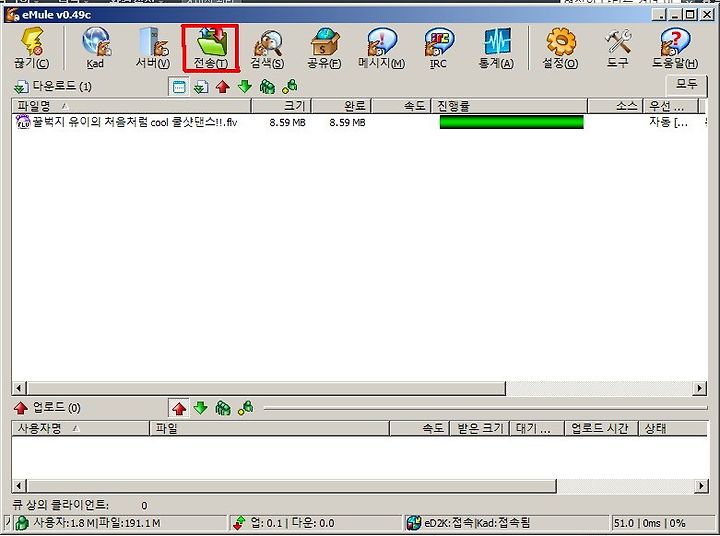Click the red uploading arrow in upload toolbar
The width and height of the screenshot is (720, 536).
179,408
